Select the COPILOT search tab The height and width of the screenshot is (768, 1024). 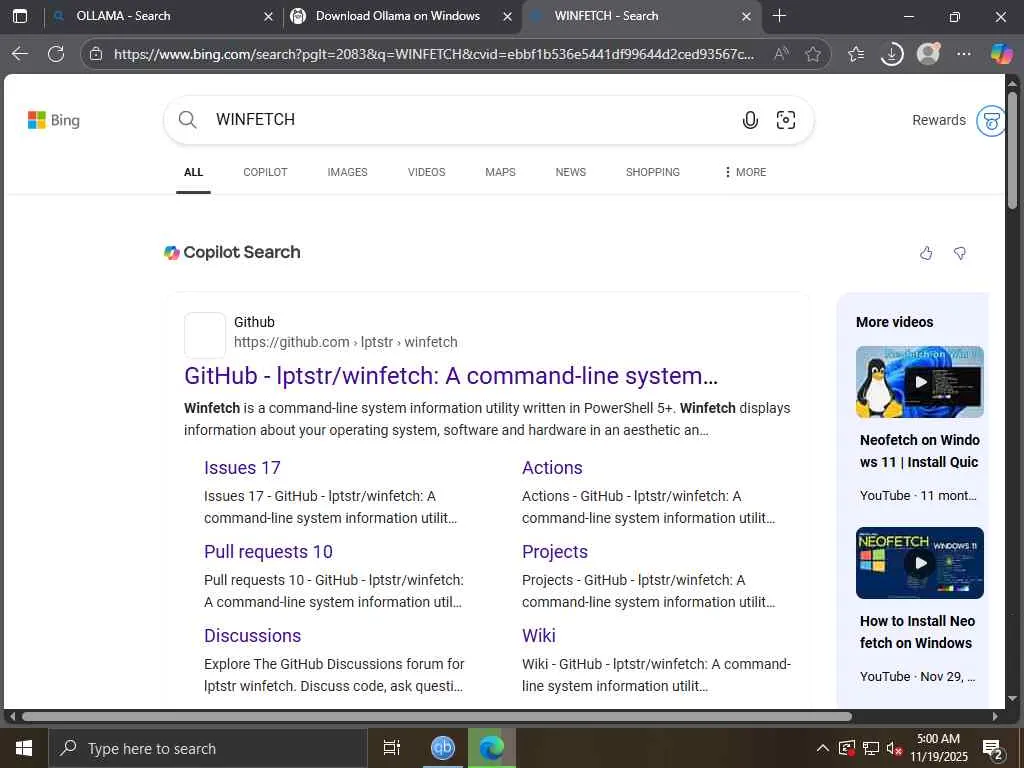pyautogui.click(x=265, y=172)
